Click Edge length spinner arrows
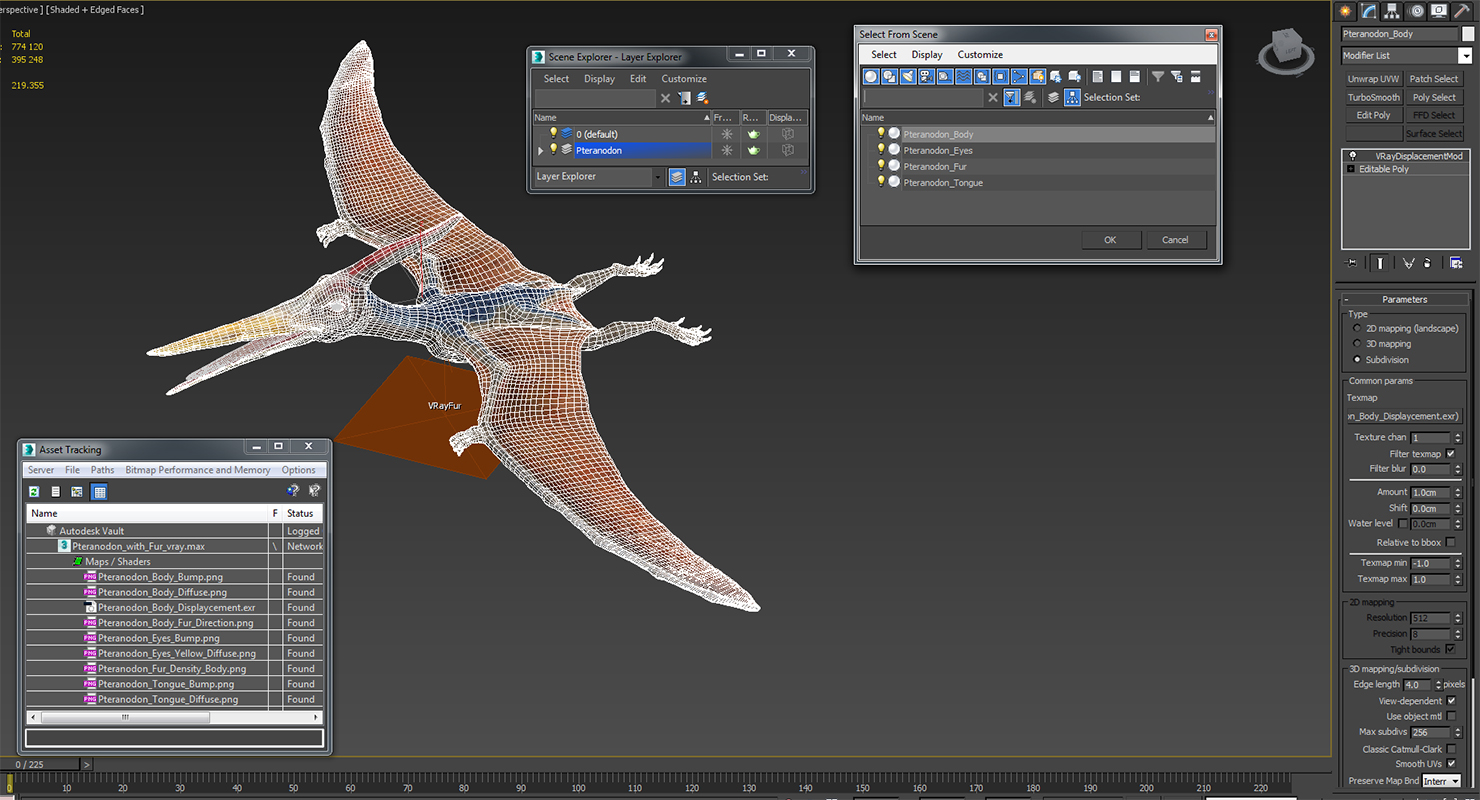The height and width of the screenshot is (800, 1480). tap(1438, 685)
